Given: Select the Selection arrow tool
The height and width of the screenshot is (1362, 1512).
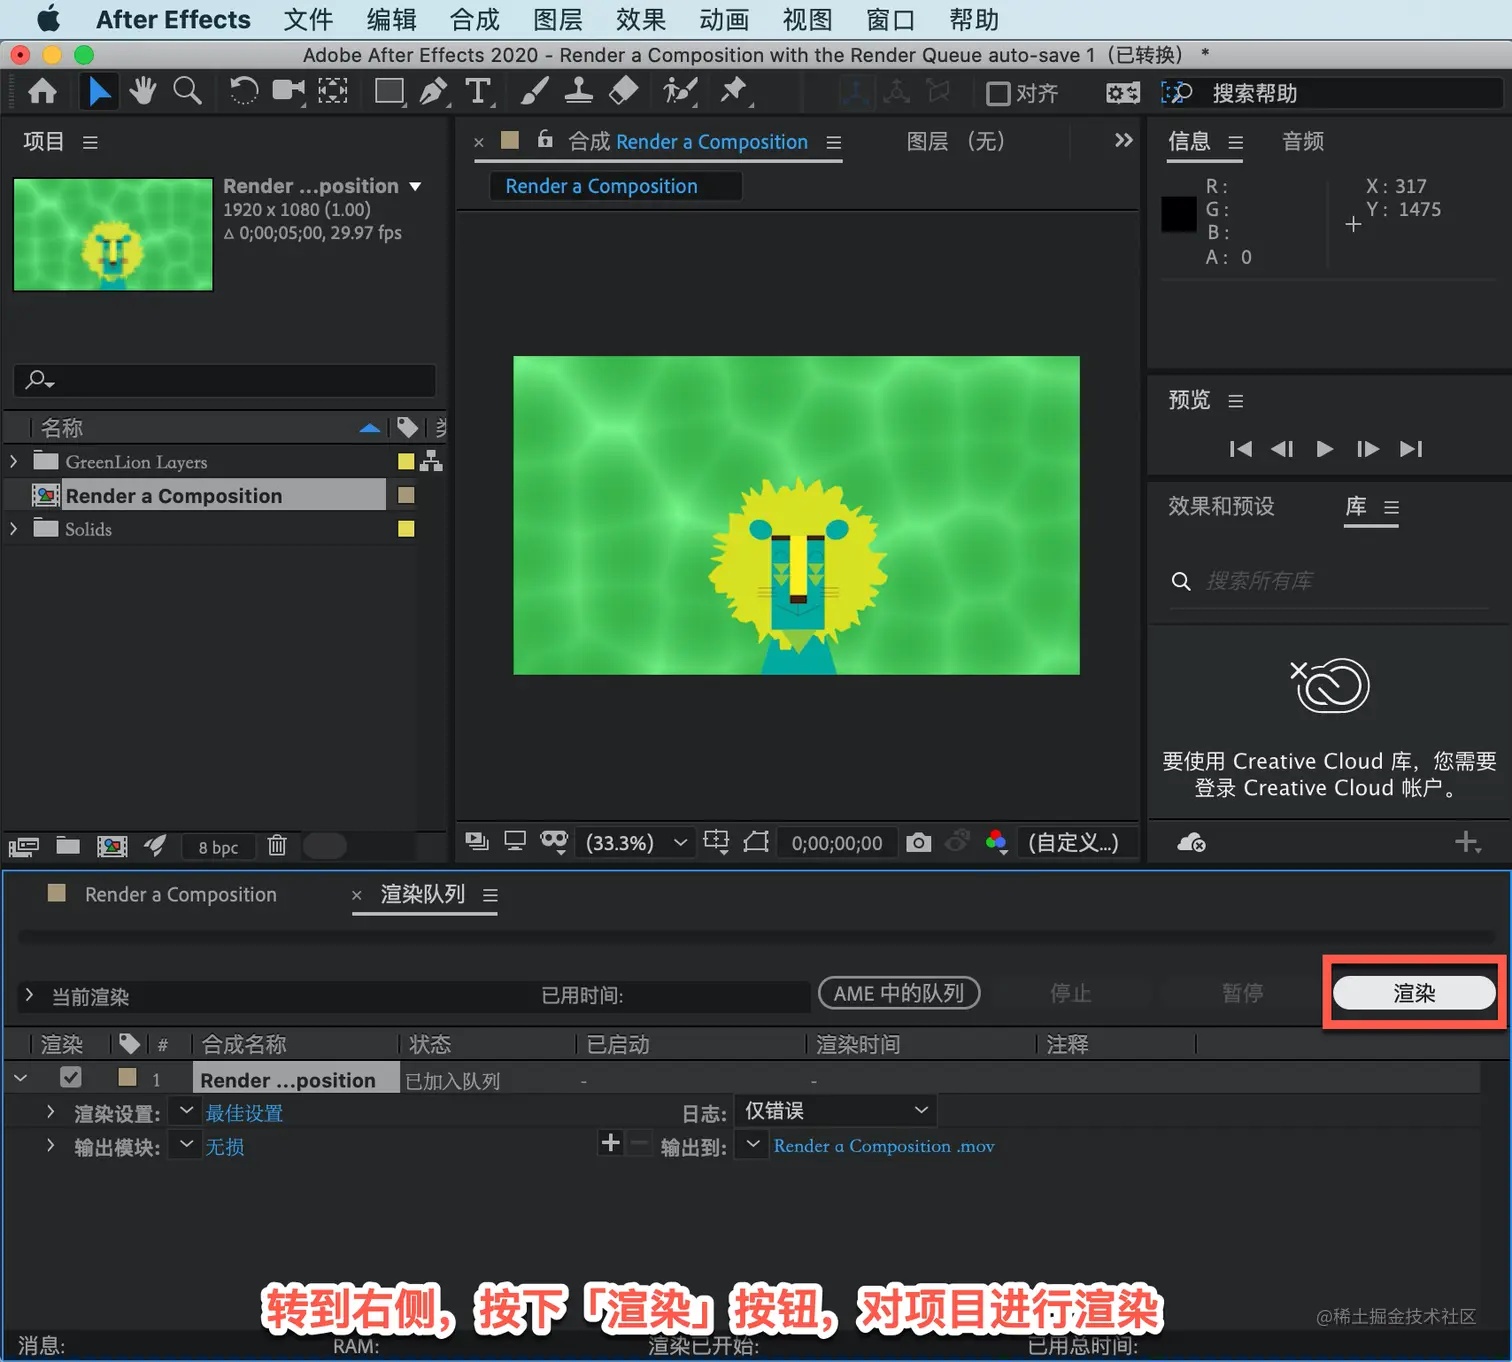Looking at the screenshot, I should click(99, 92).
